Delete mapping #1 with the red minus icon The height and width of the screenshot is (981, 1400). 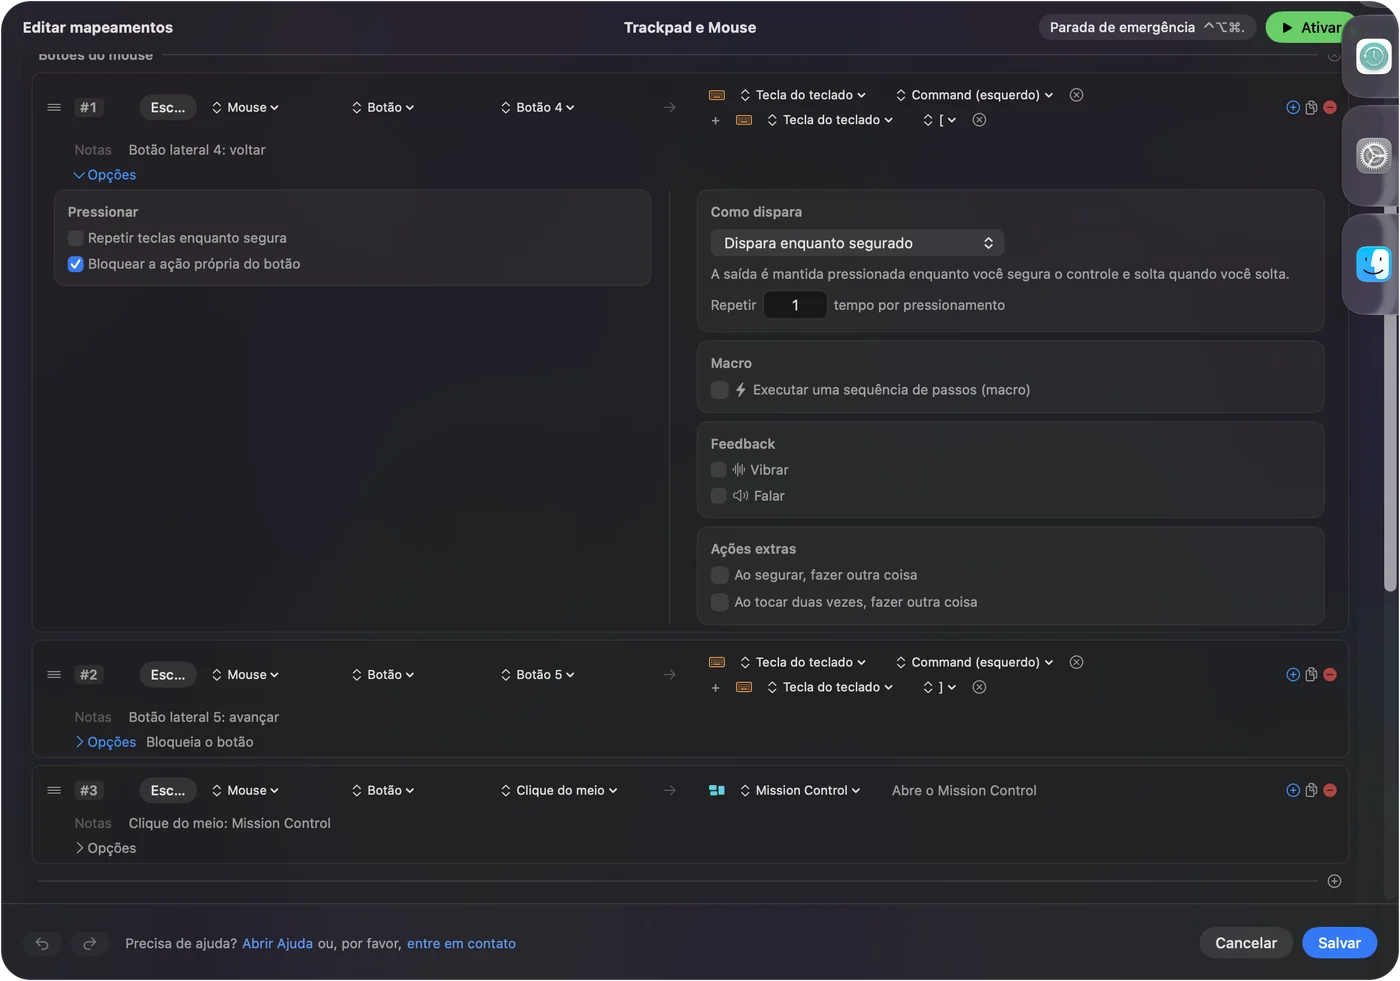coord(1330,107)
